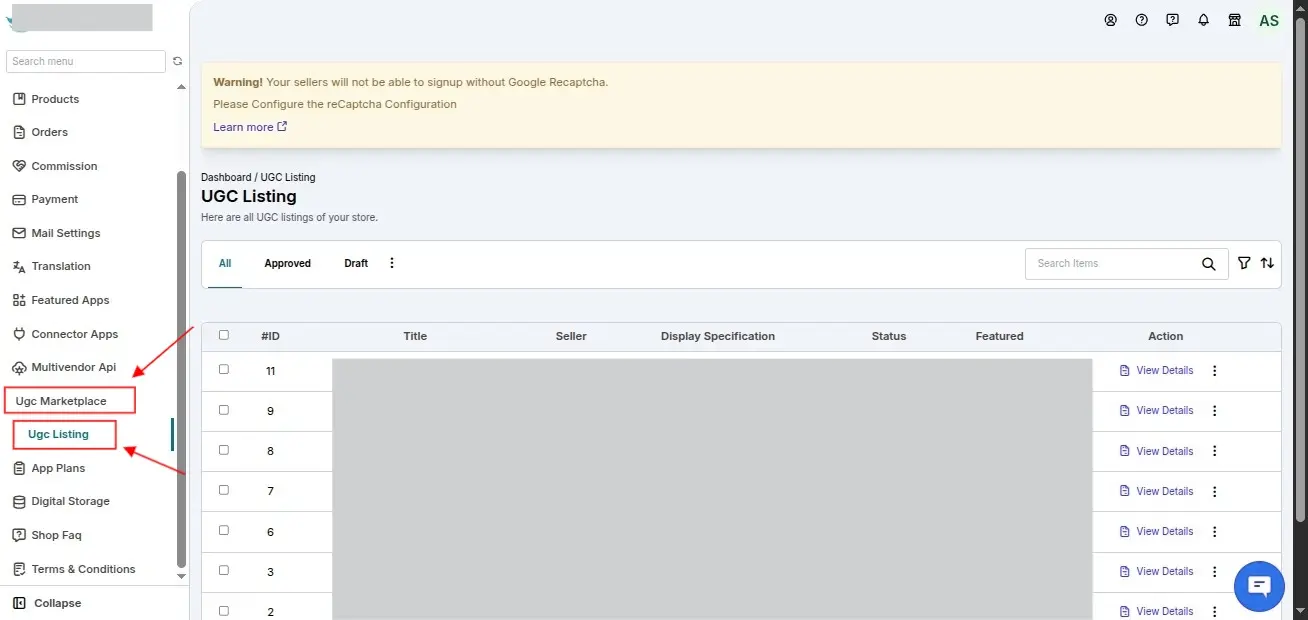Image resolution: width=1308 pixels, height=620 pixels.
Task: View Details for row ID 11
Action: tap(1156, 370)
